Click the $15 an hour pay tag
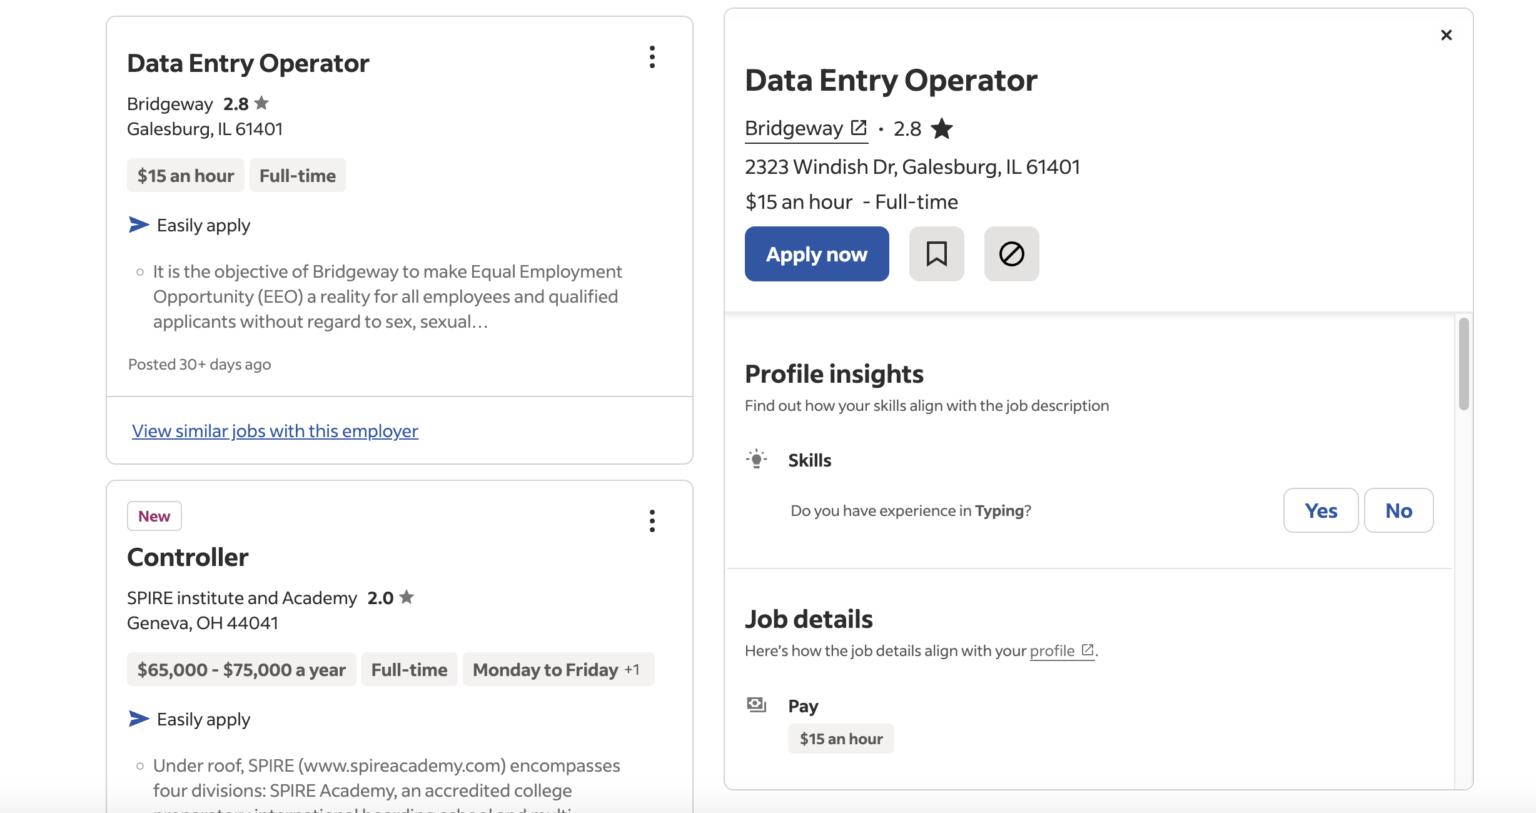 (840, 738)
